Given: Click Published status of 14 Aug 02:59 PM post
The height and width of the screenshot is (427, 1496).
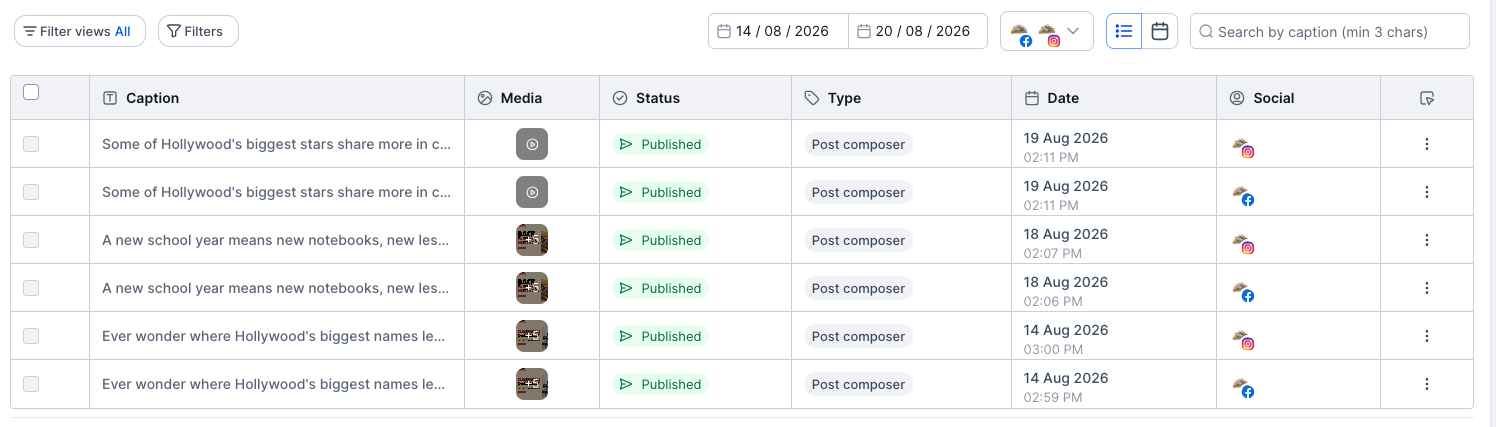Looking at the screenshot, I should (x=660, y=384).
